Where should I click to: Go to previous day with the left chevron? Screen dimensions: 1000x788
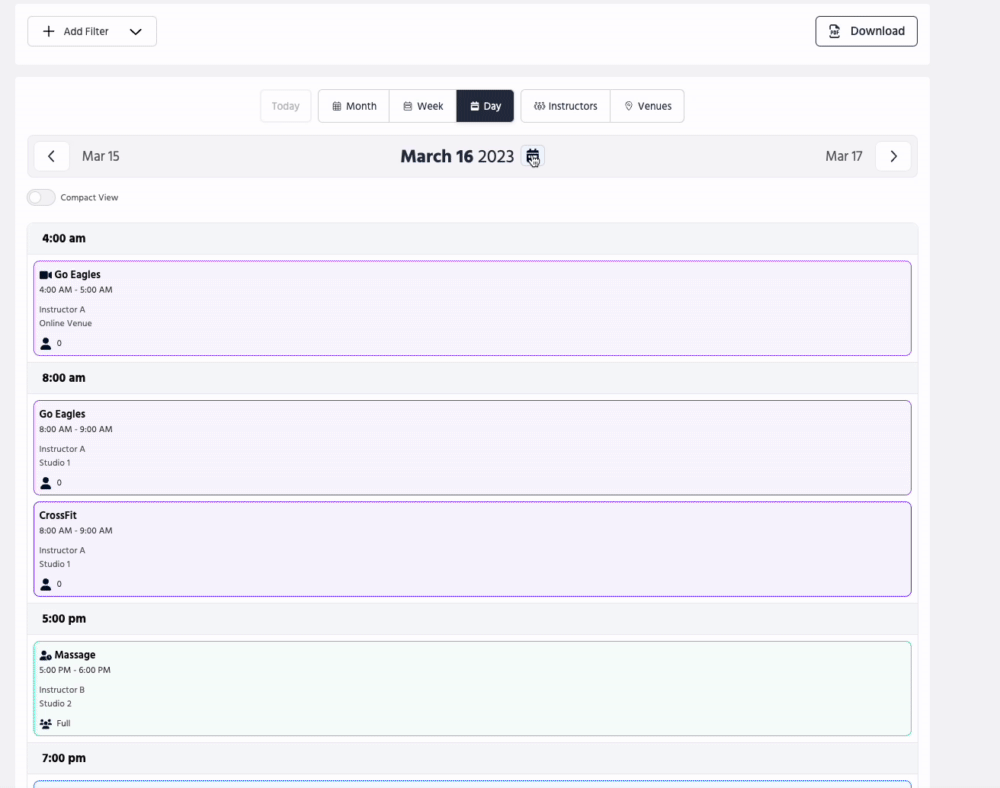(x=51, y=156)
